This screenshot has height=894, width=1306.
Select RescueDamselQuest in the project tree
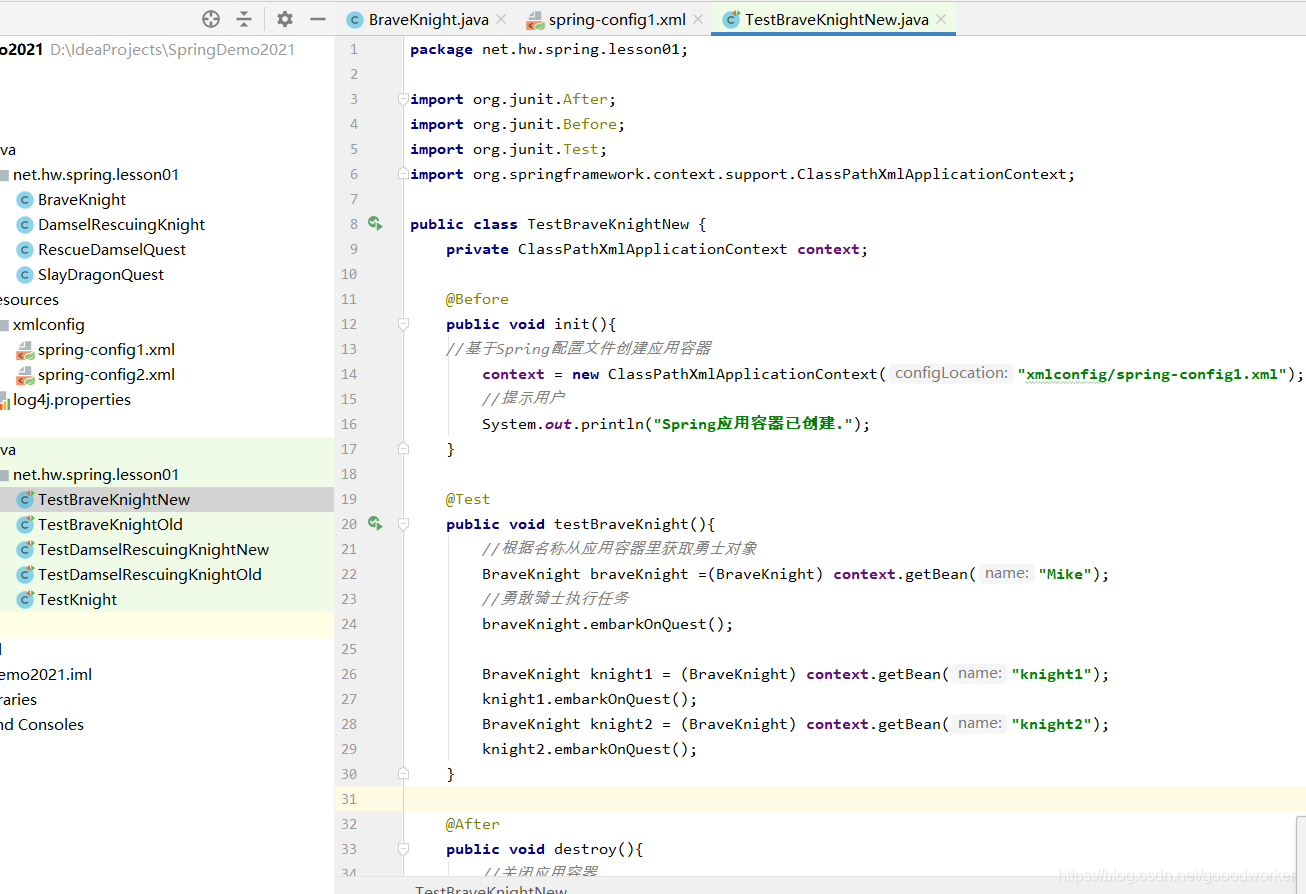pyautogui.click(x=112, y=250)
